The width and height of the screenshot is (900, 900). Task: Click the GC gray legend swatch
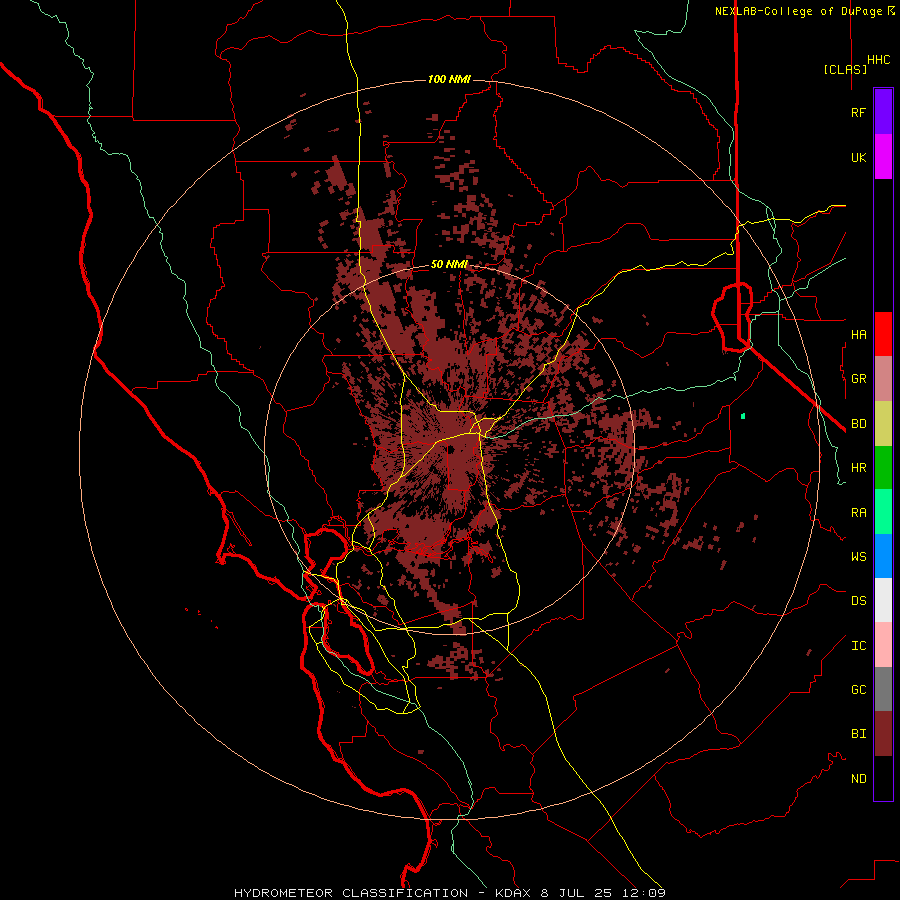883,689
